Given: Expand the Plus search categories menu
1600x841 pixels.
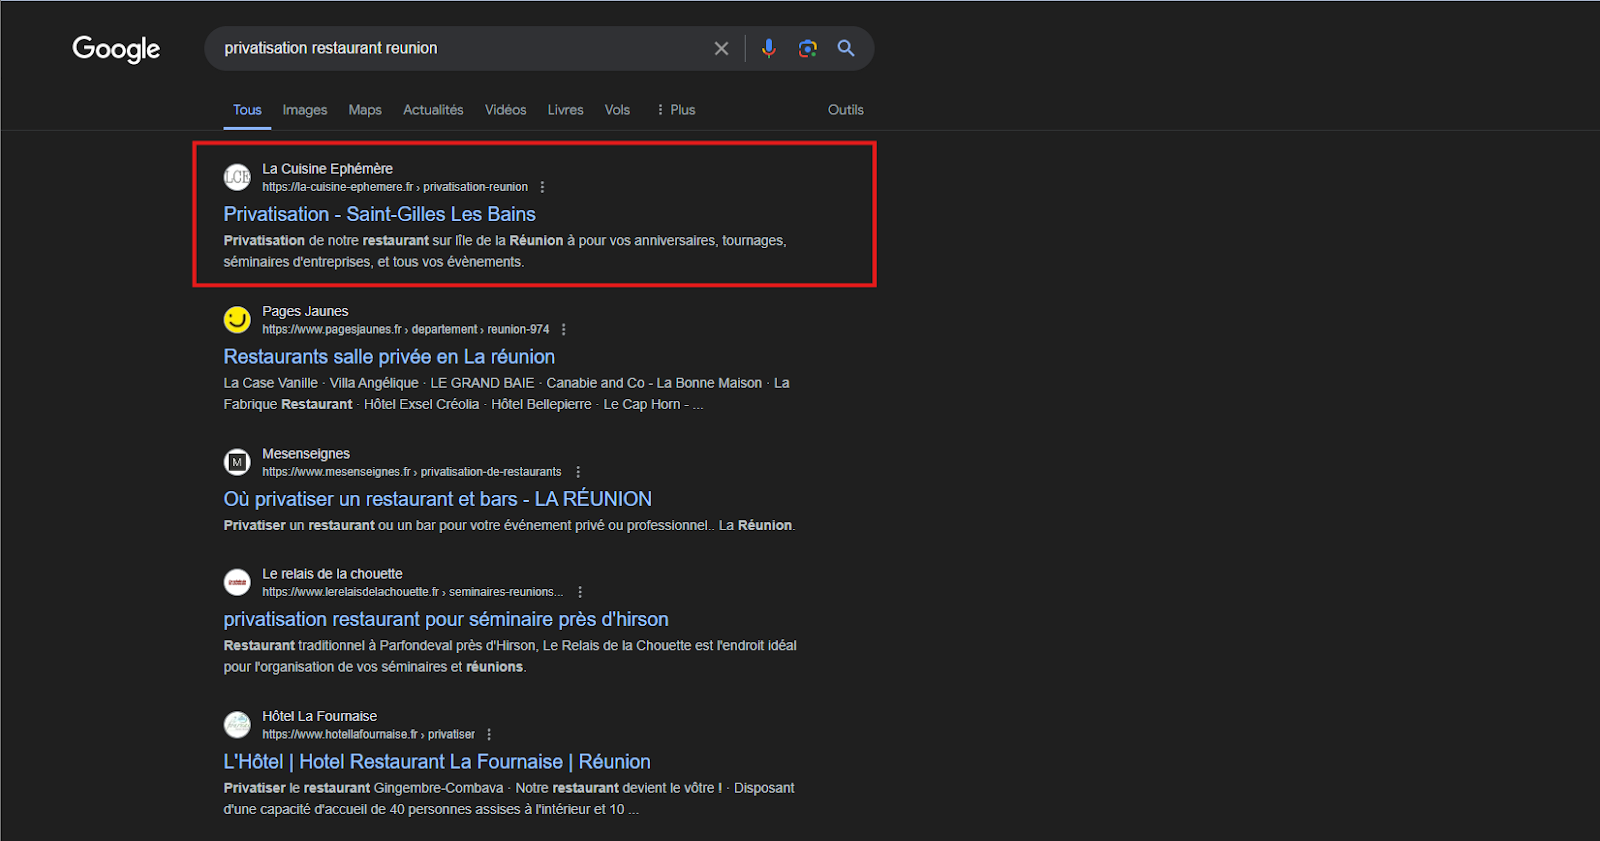Looking at the screenshot, I should 676,110.
